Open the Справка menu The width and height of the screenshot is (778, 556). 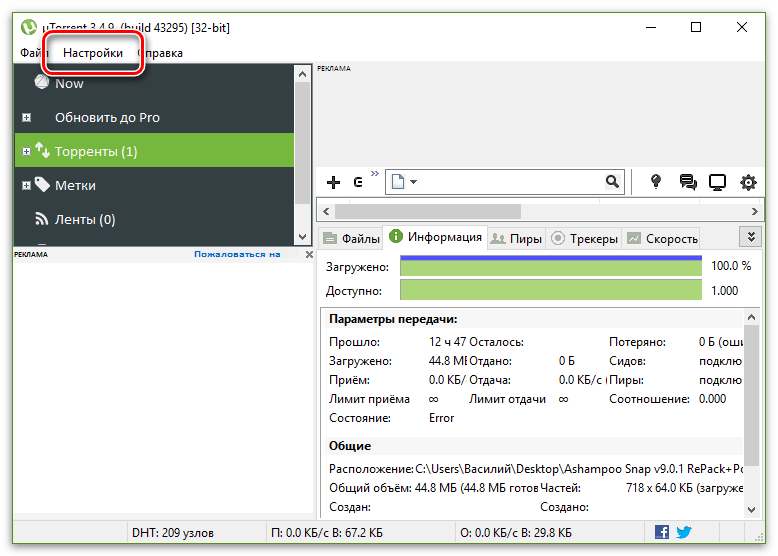tap(160, 53)
